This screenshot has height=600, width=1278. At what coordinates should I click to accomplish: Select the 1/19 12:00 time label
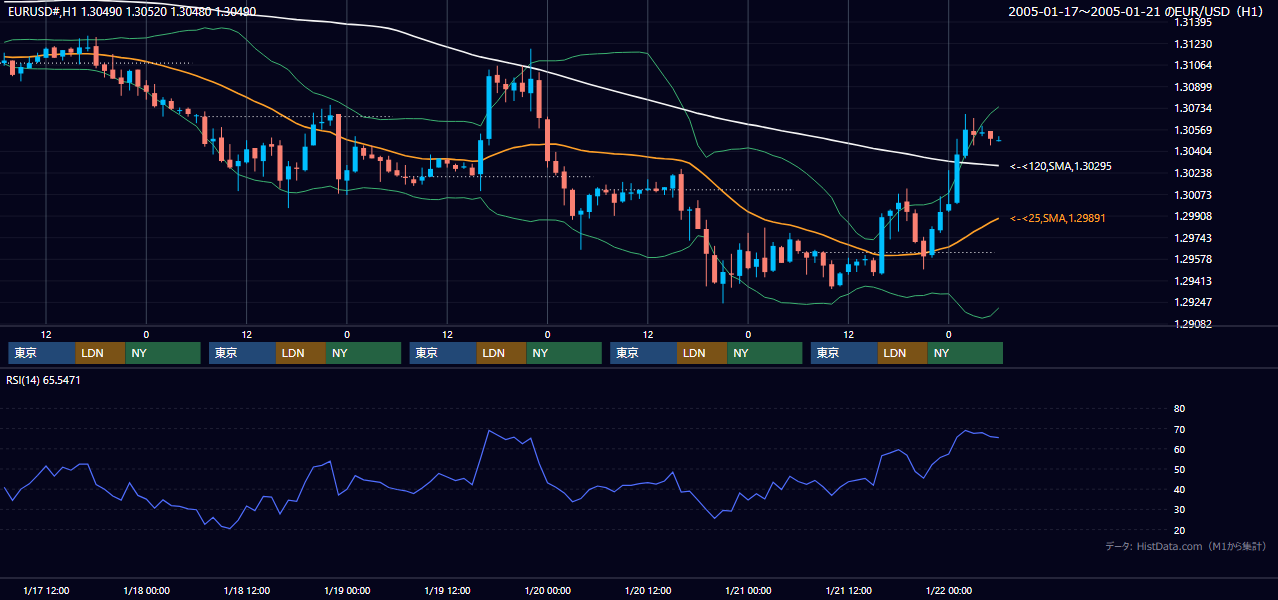click(447, 591)
